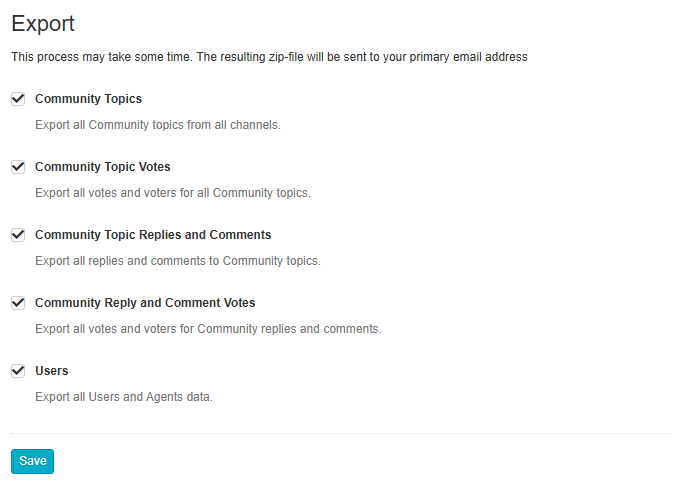Screen dimensions: 683x484
Task: Click the "Export all Community topics from all channels" description
Action: click(x=158, y=125)
